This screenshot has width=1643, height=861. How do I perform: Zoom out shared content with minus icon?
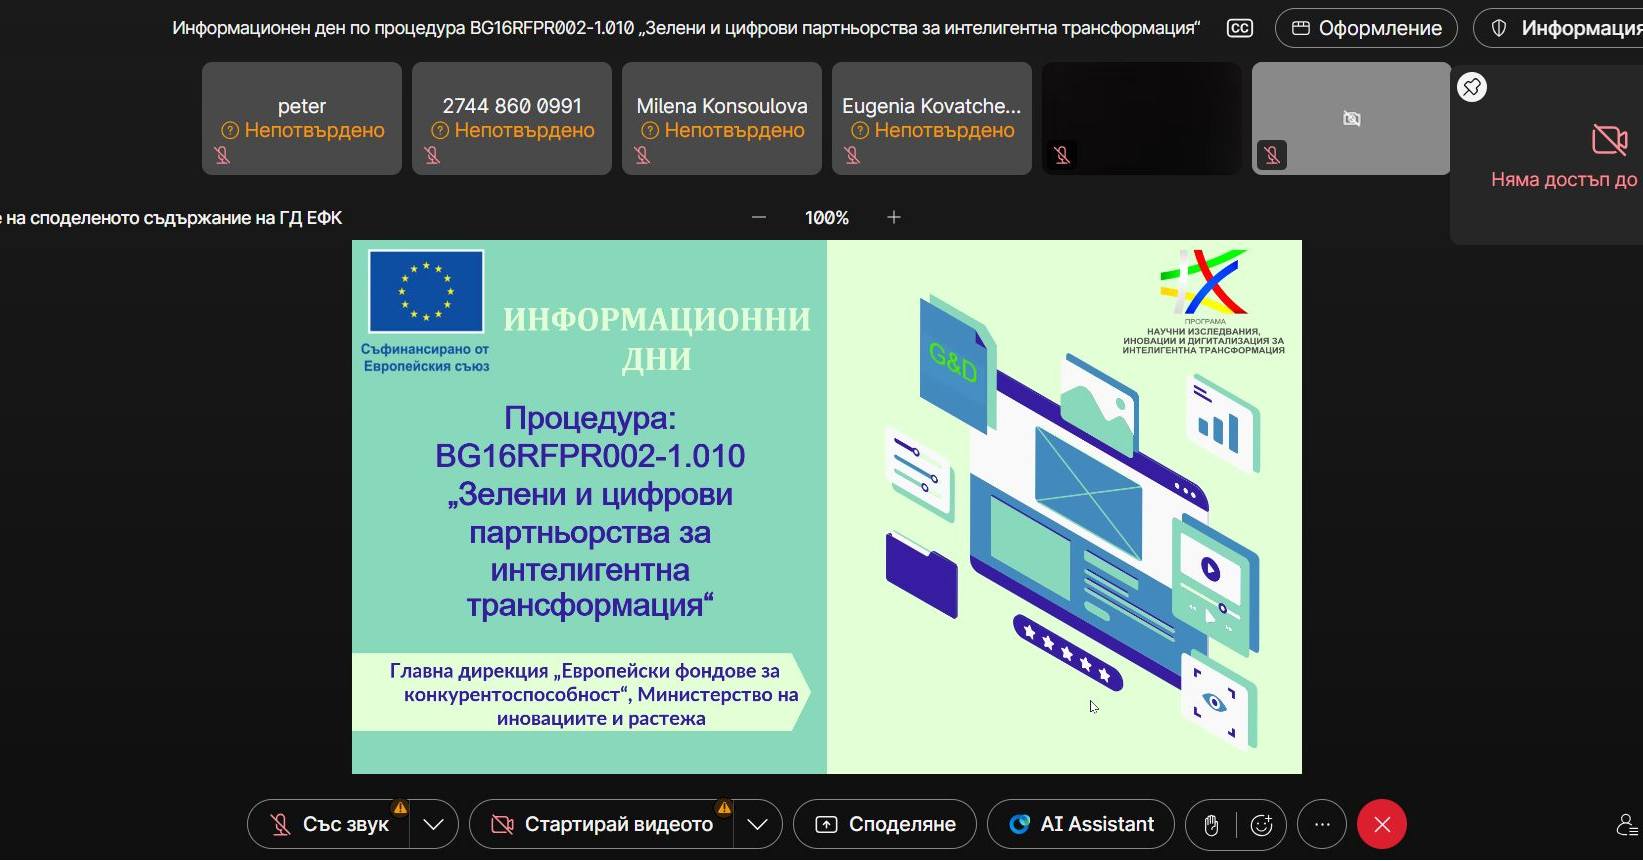(x=759, y=218)
